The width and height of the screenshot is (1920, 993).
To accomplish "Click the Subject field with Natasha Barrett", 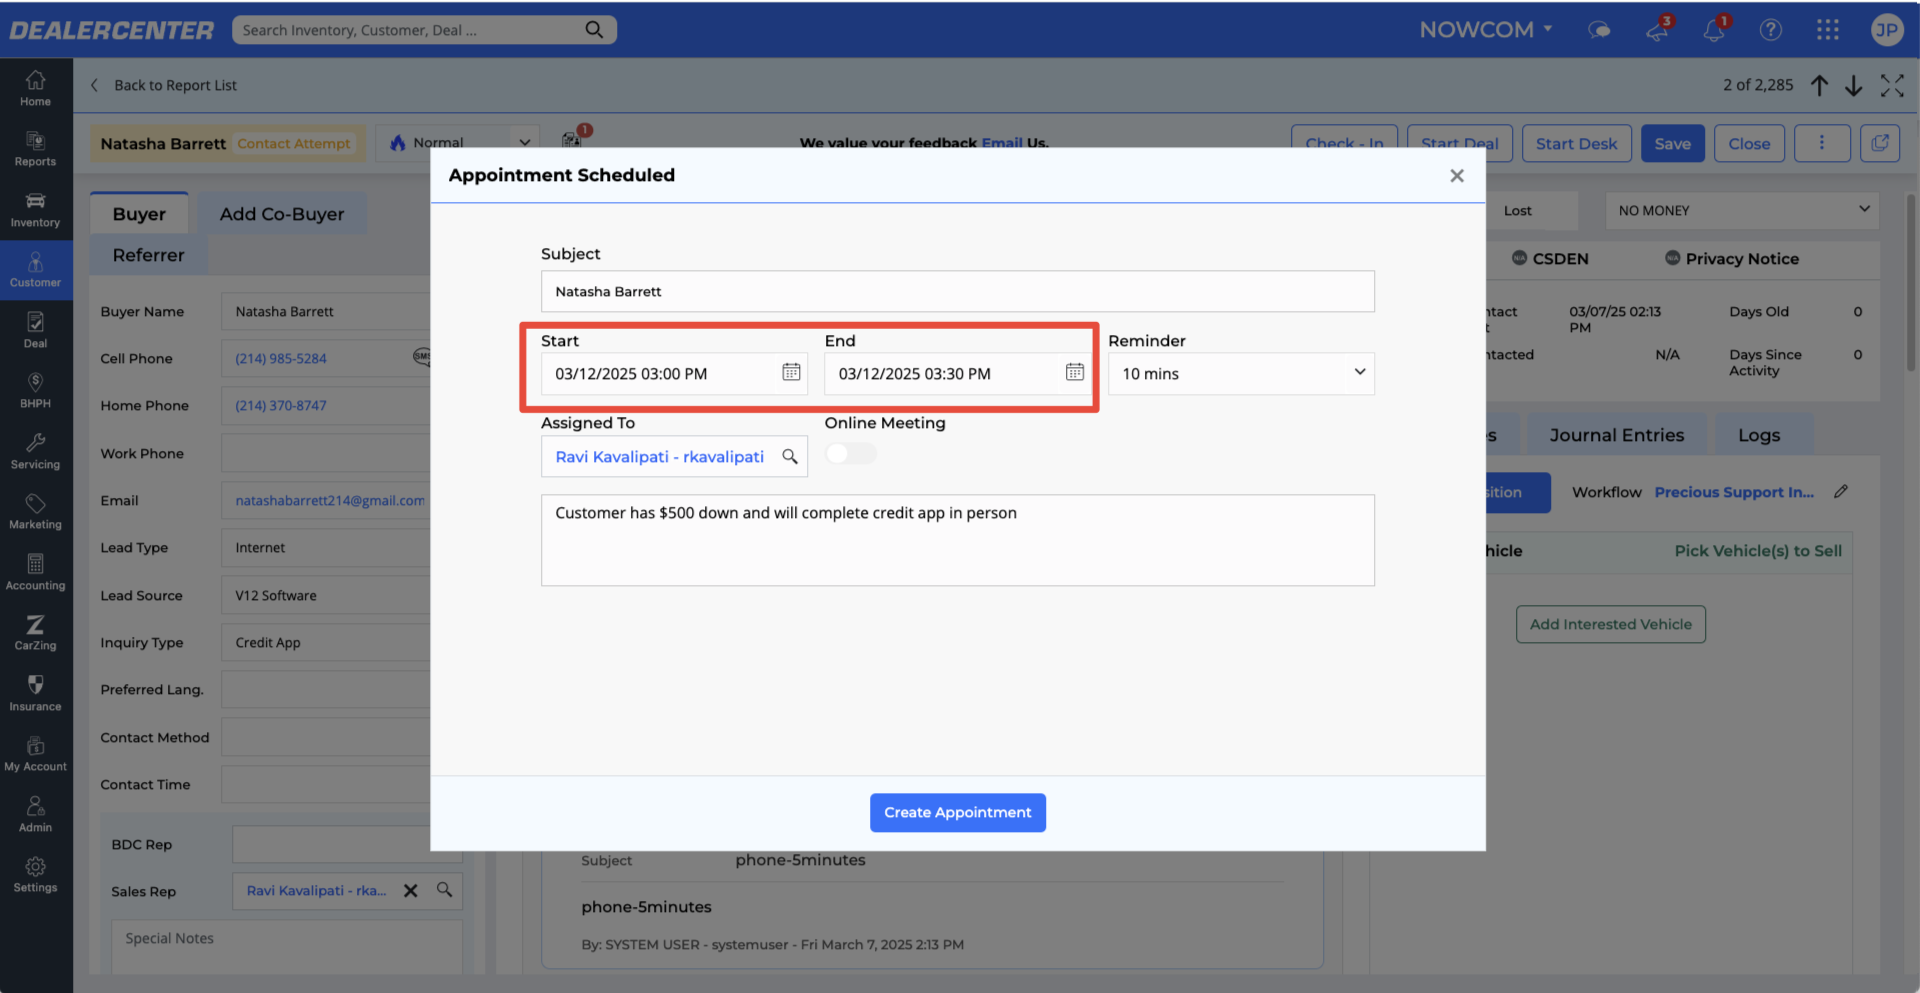I will (x=958, y=291).
